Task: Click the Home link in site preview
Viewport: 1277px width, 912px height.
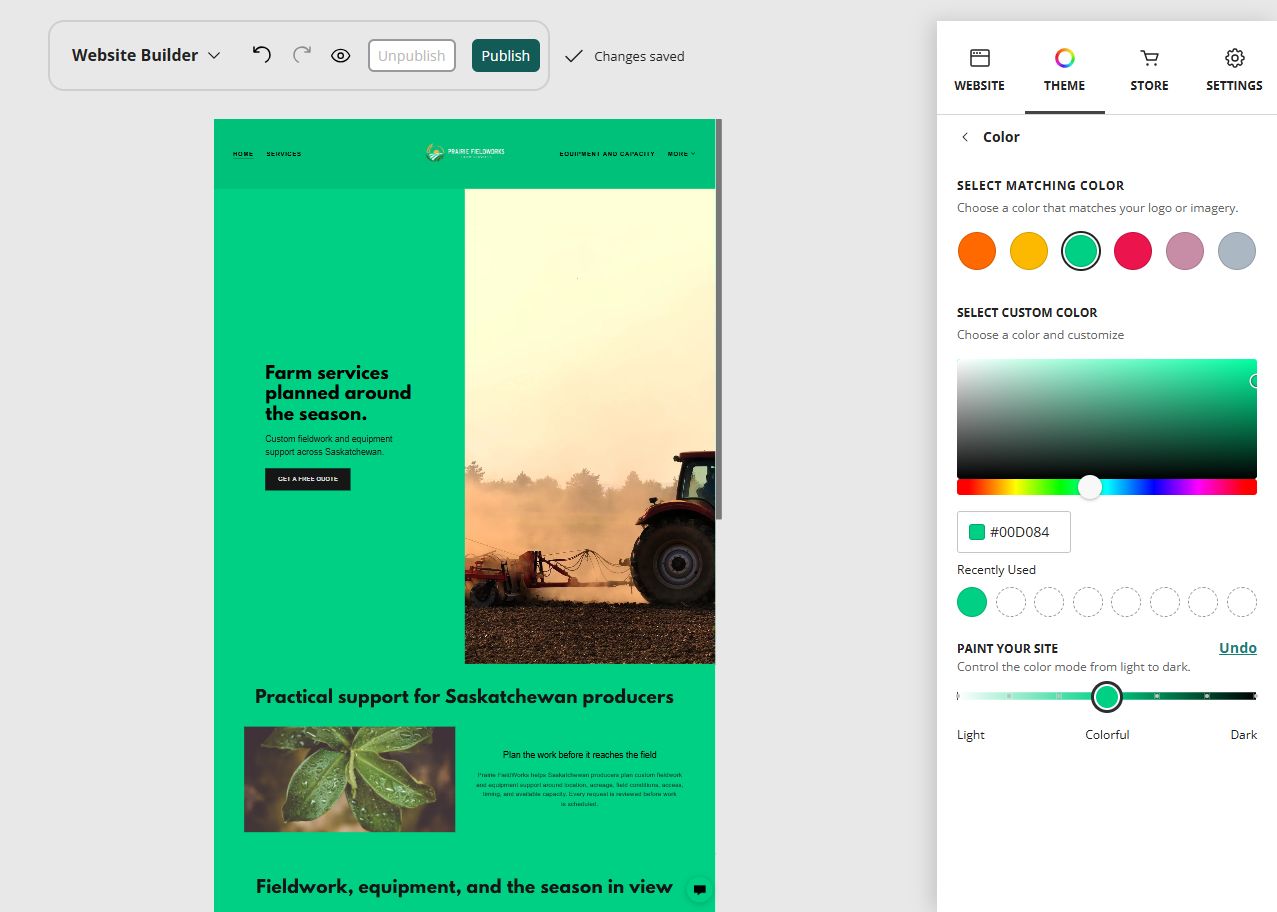Action: click(x=243, y=154)
